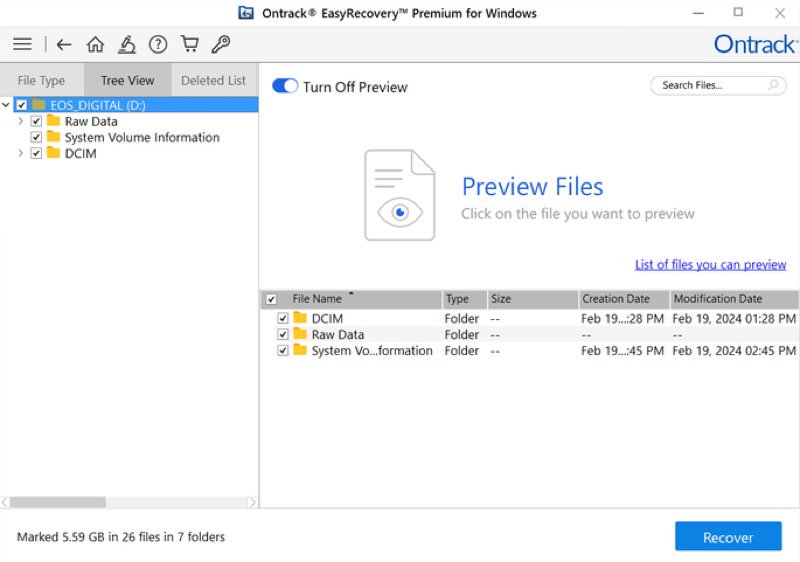
Task: Open the shopping cart purchase icon
Action: [190, 44]
